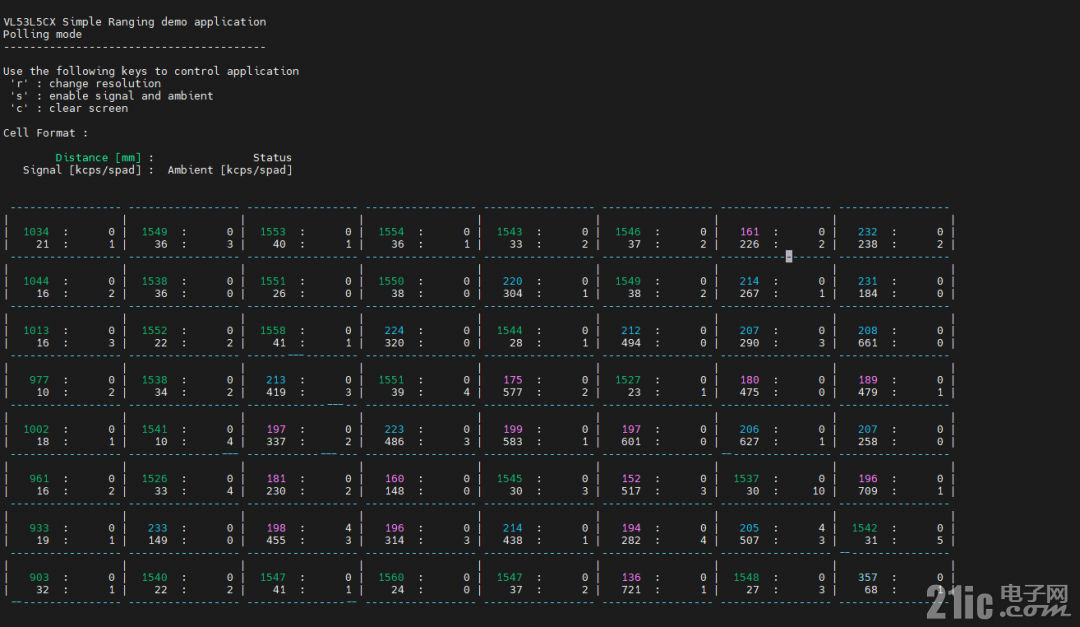1080x627 pixels.
Task: Select distance value 961 in the grid
Action: (39, 480)
